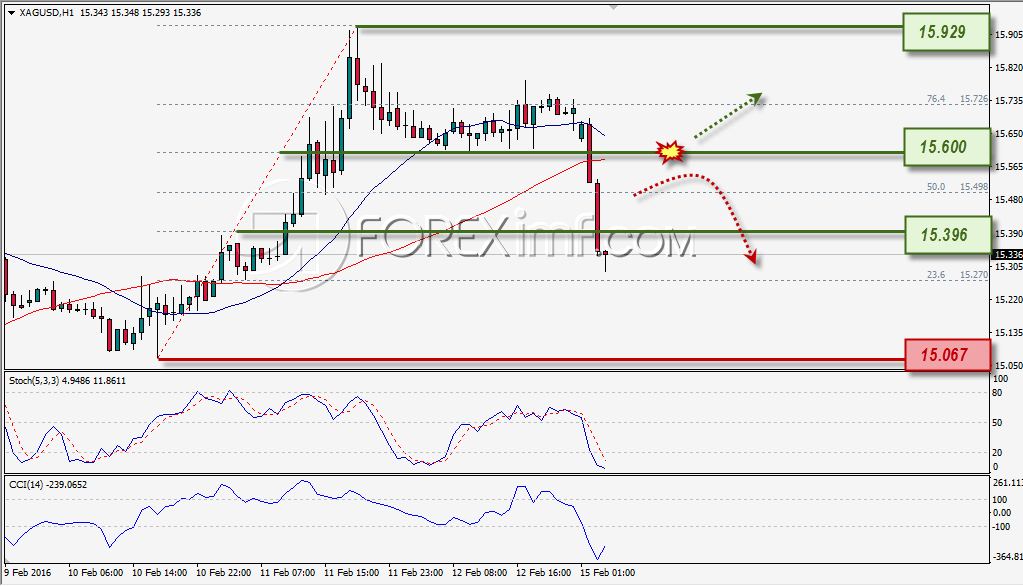Click the CCI -364.81 axis value
Image resolution: width=1023 pixels, height=586 pixels.
1007,557
